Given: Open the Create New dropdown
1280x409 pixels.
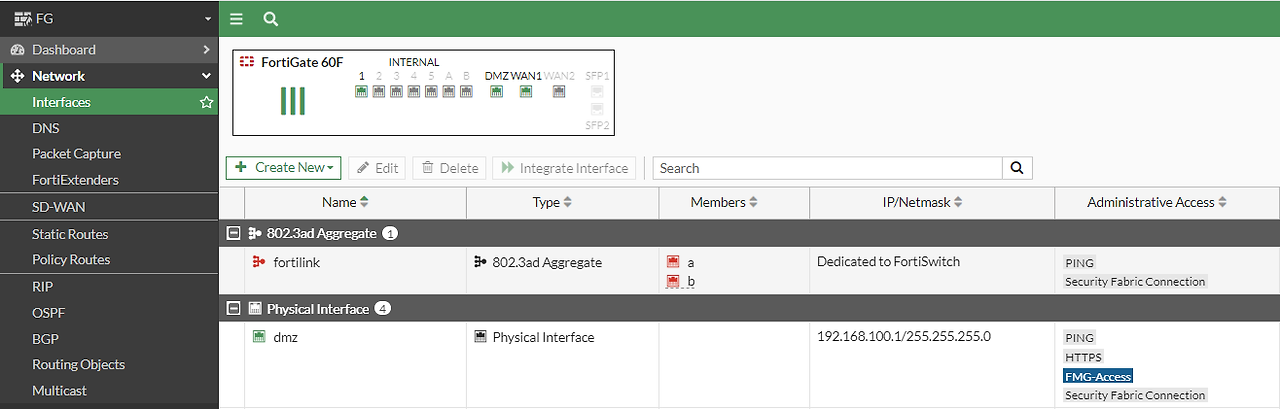Looking at the screenshot, I should (284, 168).
